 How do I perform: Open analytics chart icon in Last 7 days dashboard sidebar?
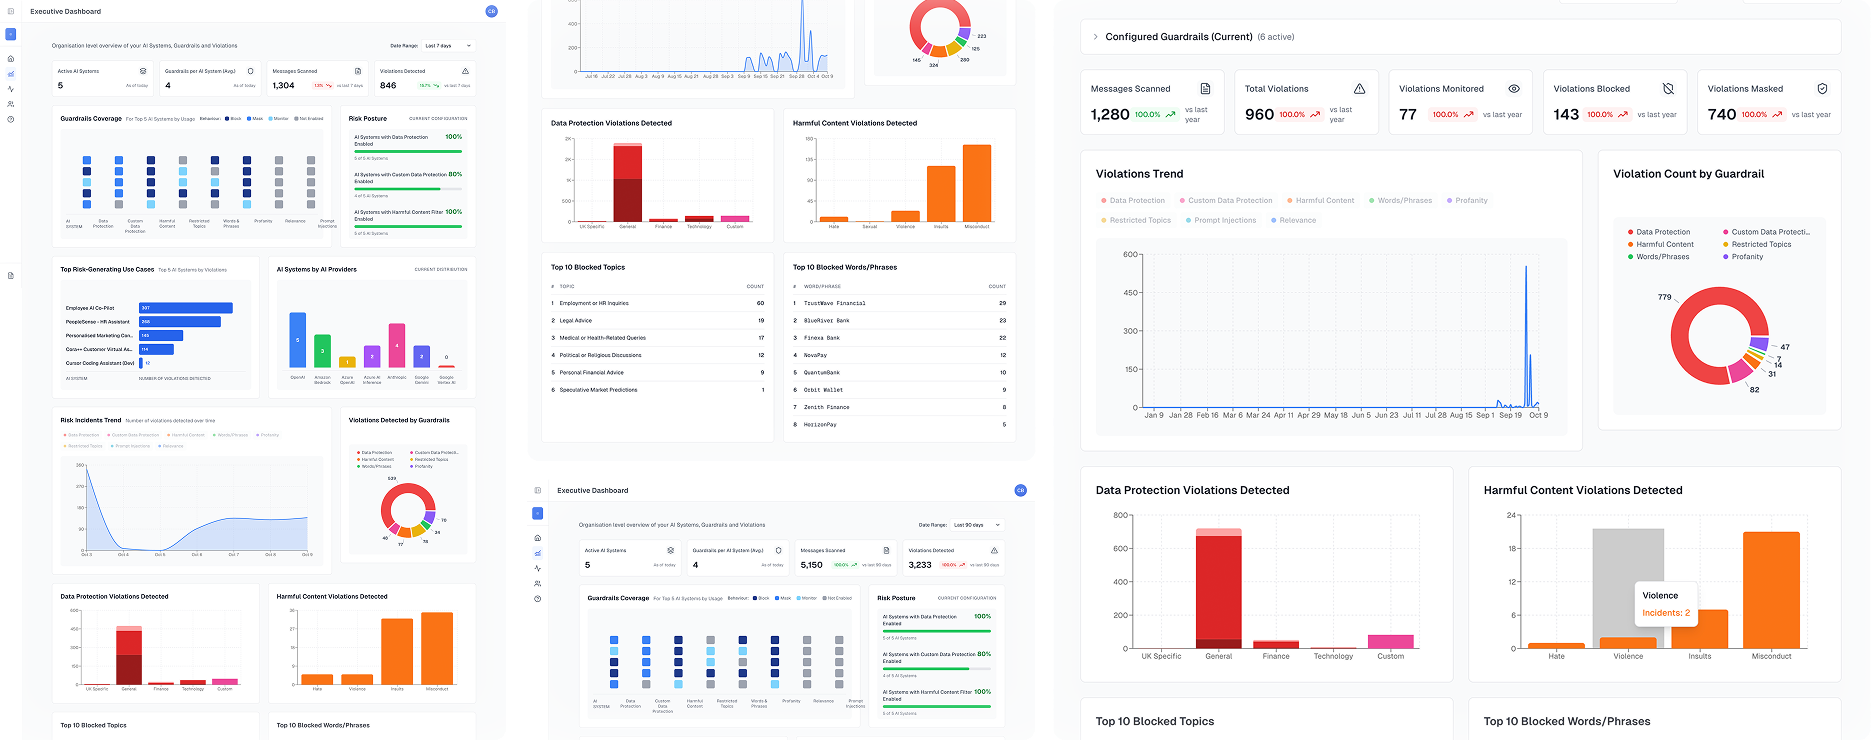coord(11,74)
